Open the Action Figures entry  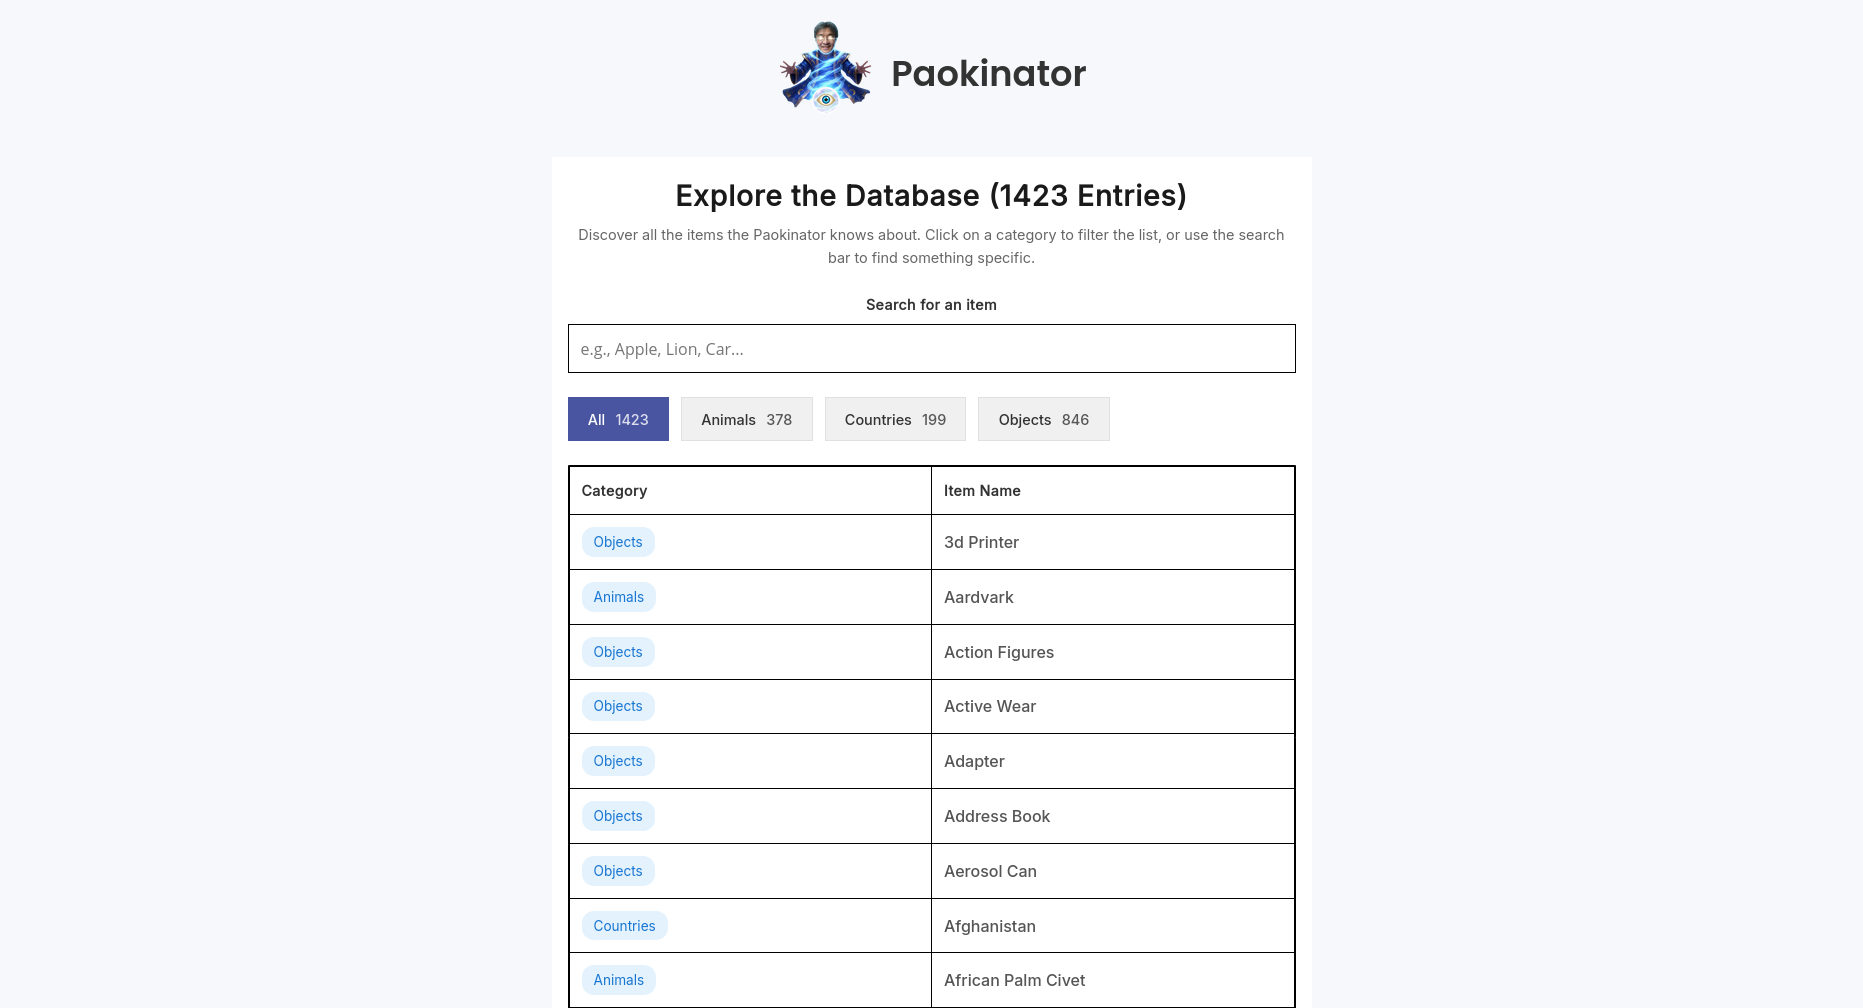(998, 651)
